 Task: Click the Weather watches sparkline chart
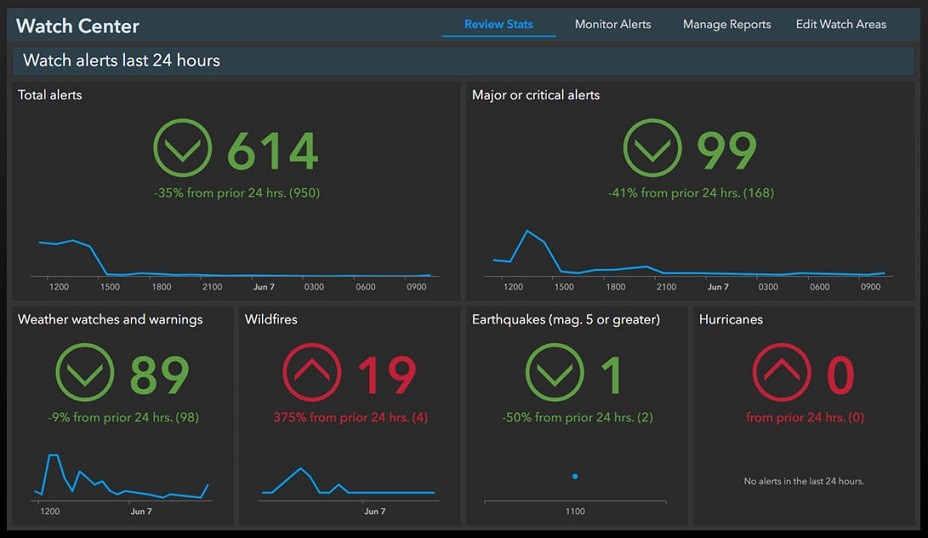(120, 478)
